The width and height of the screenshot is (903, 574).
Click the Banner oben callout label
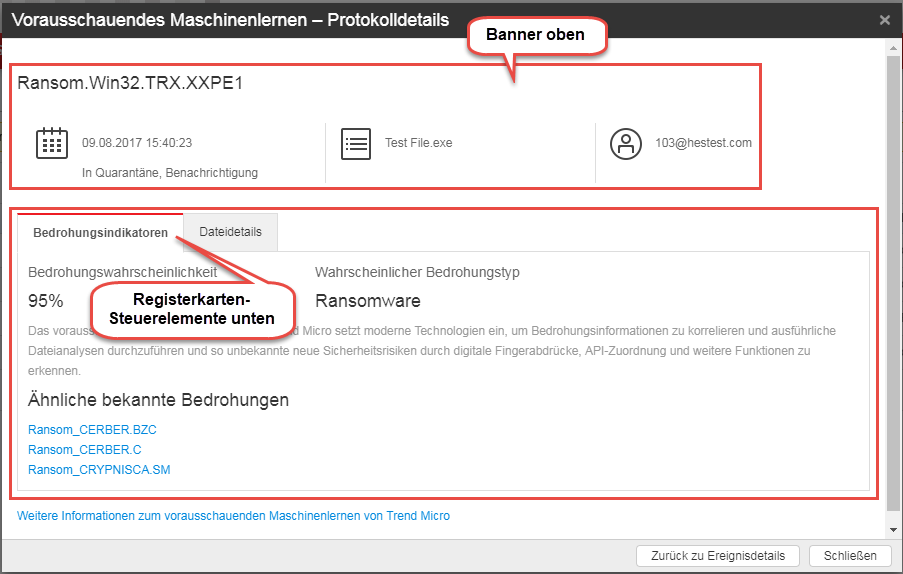(535, 35)
